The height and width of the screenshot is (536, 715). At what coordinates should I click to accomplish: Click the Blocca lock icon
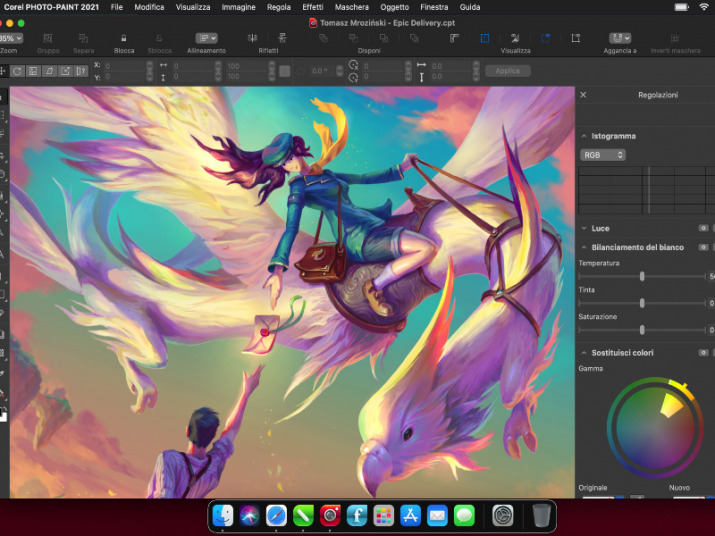(x=124, y=38)
